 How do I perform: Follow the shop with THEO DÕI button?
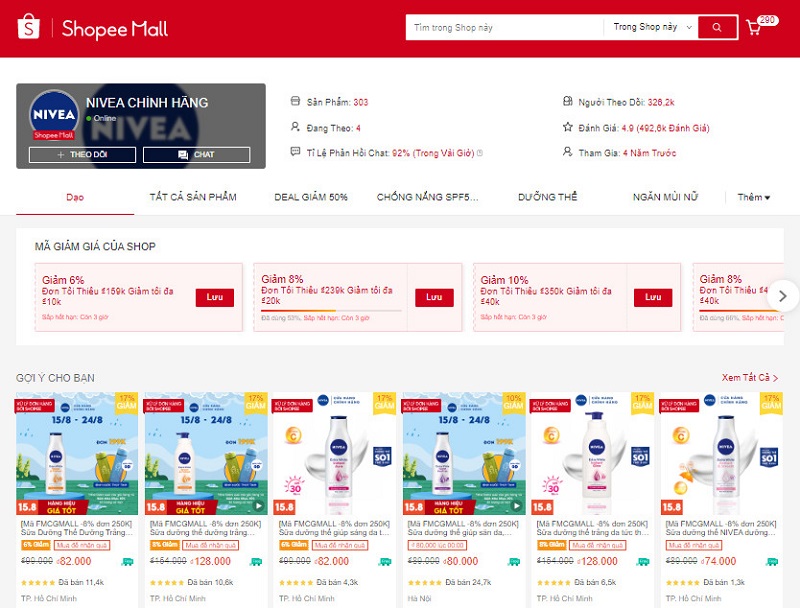coord(82,155)
